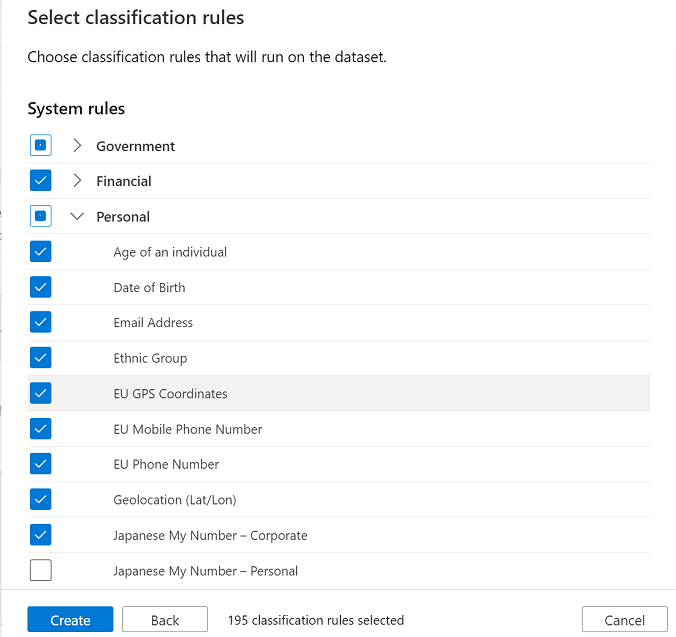Uncheck Age of an individual rule

[41, 252]
